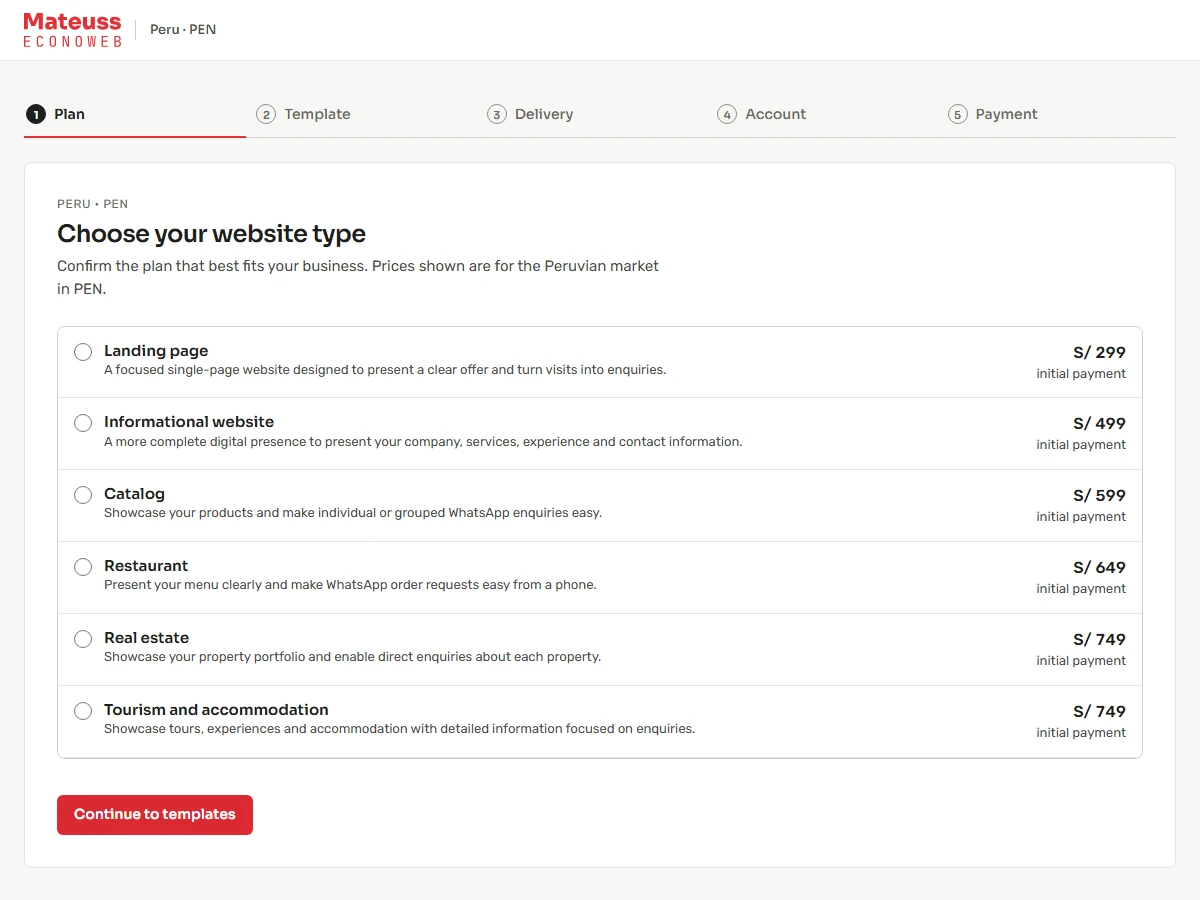Screen dimensions: 1200x900
Task: Select Tourism and accommodation radio button
Action: pos(83,711)
